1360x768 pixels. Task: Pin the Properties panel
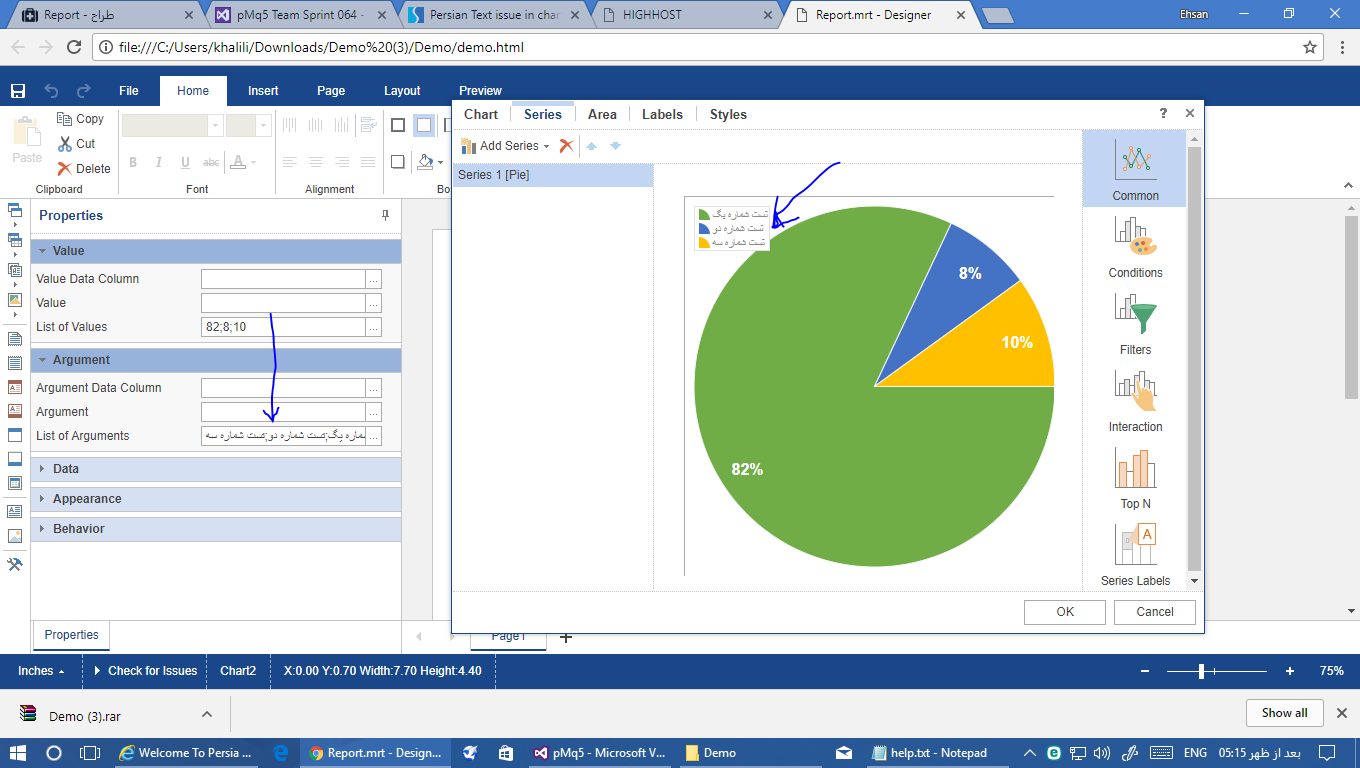385,215
